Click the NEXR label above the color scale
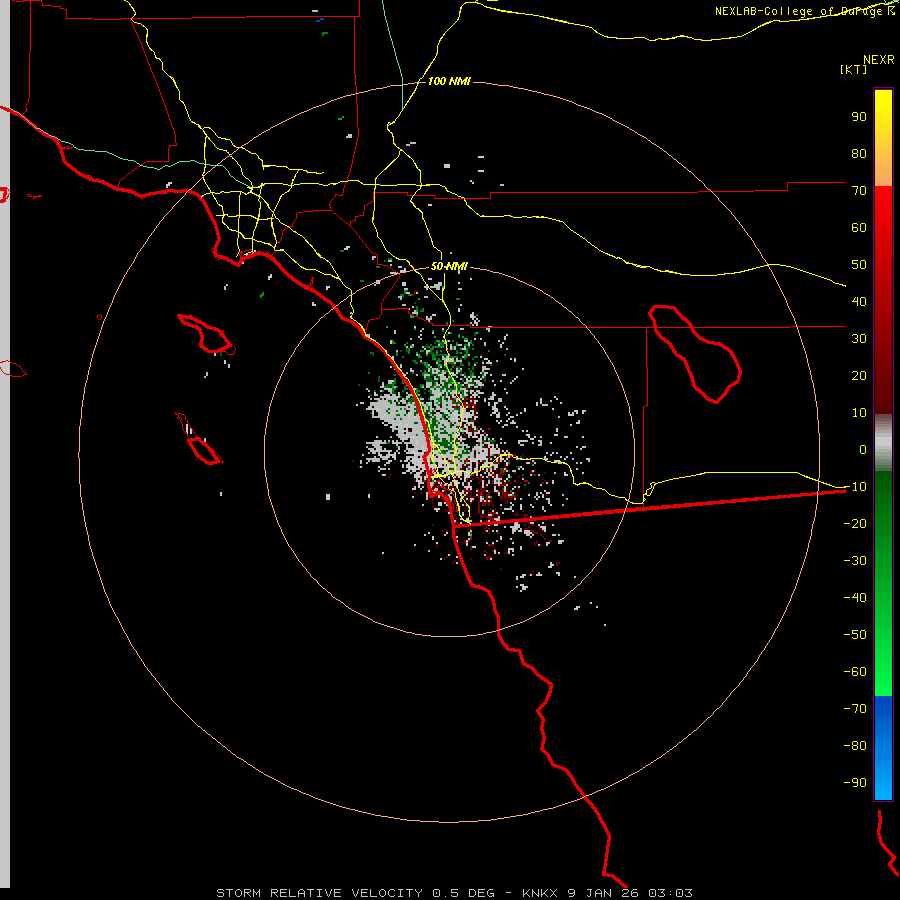Image resolution: width=900 pixels, height=900 pixels. point(879,60)
